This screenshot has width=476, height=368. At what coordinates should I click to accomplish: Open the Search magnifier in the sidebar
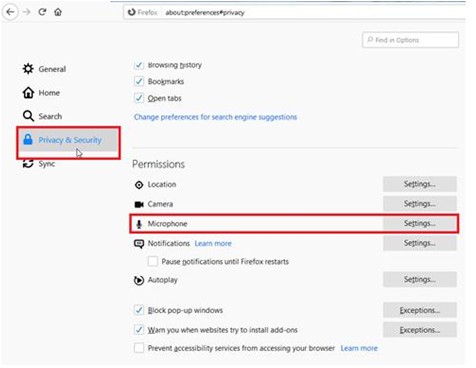[x=28, y=116]
